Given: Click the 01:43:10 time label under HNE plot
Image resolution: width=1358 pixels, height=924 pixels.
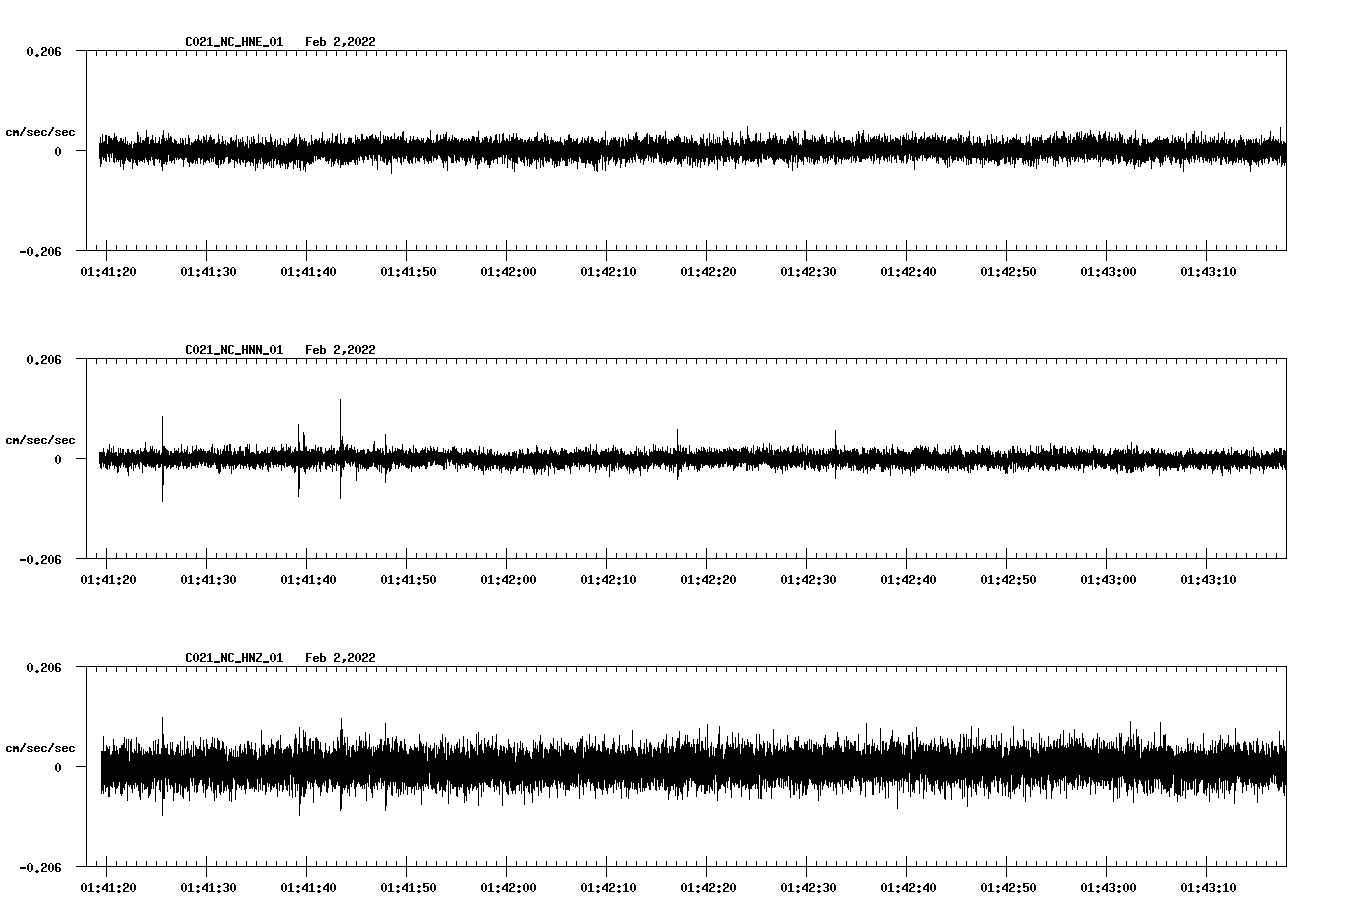Looking at the screenshot, I should tap(1208, 272).
